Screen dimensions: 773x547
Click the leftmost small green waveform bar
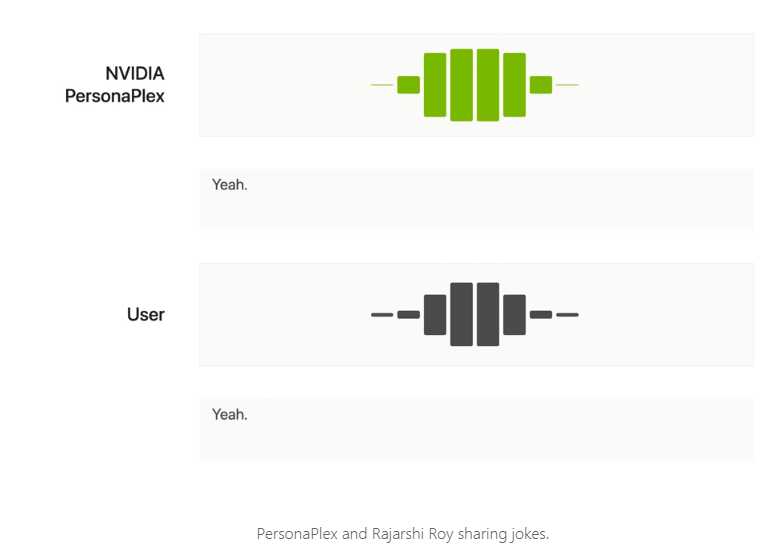(408, 85)
